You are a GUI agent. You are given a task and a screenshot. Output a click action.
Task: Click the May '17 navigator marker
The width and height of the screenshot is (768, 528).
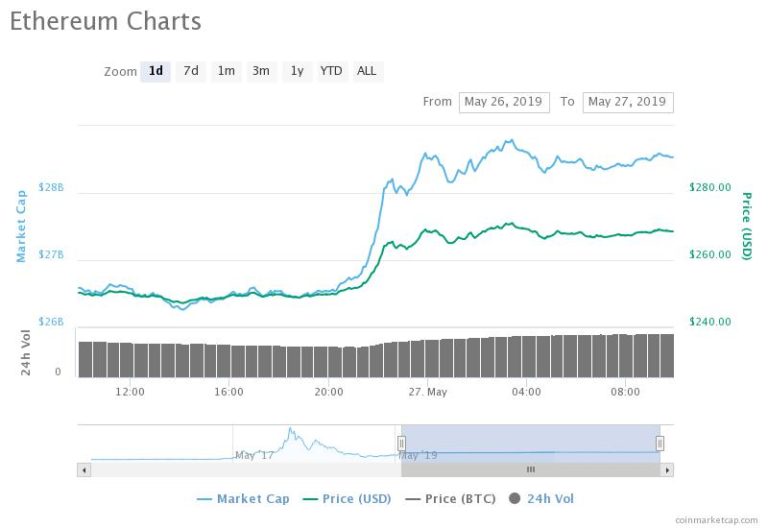254,456
